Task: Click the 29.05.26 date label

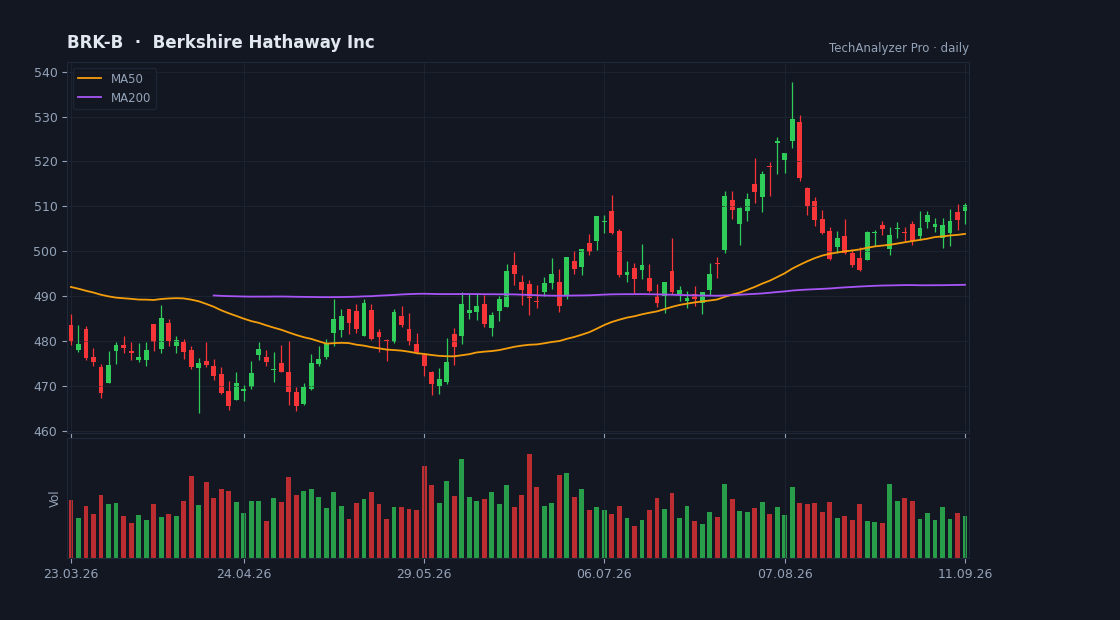Action: (x=424, y=574)
